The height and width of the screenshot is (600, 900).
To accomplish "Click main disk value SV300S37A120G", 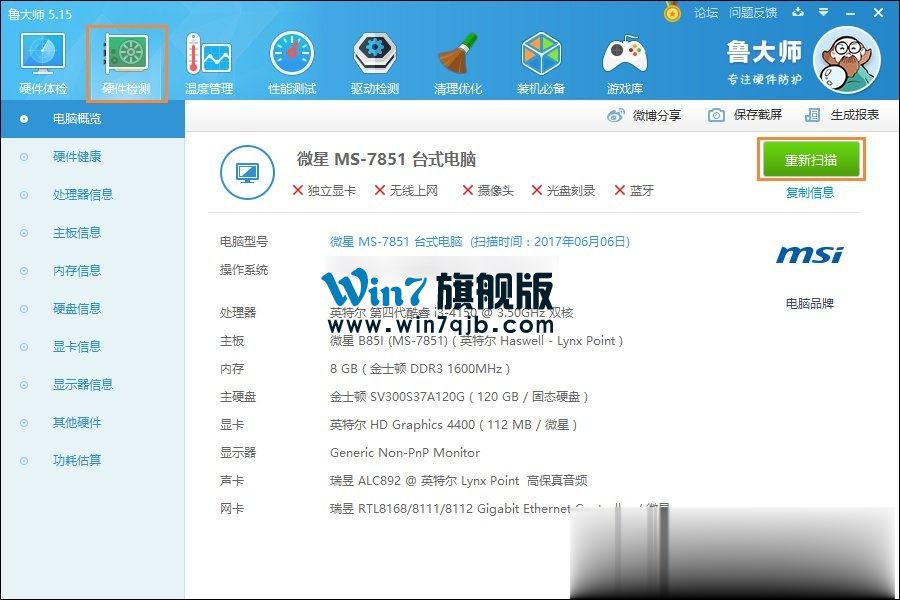I will pyautogui.click(x=459, y=397).
